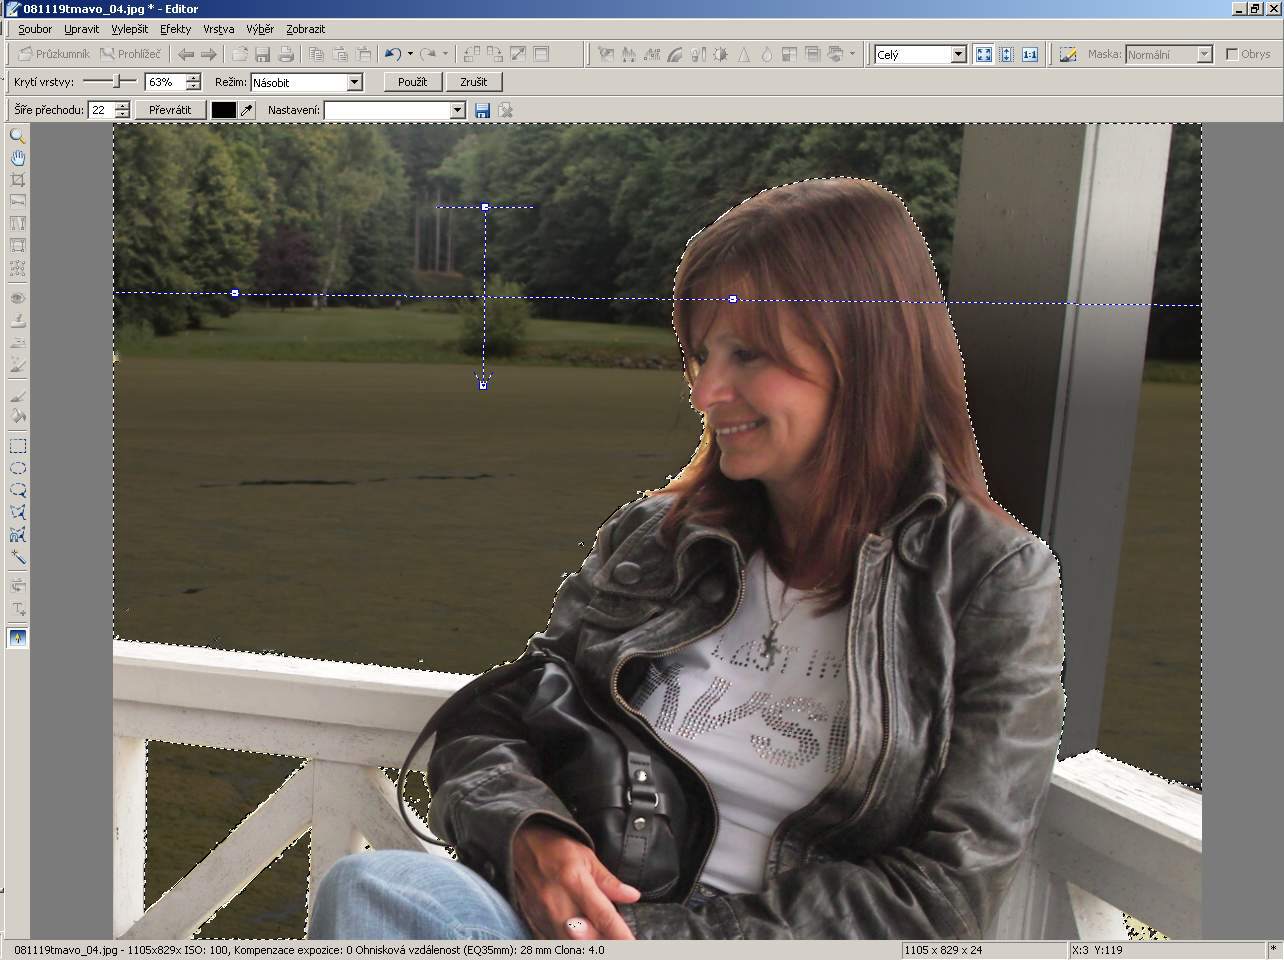
Task: Open the Celý zoom level dropdown
Action: [958, 54]
